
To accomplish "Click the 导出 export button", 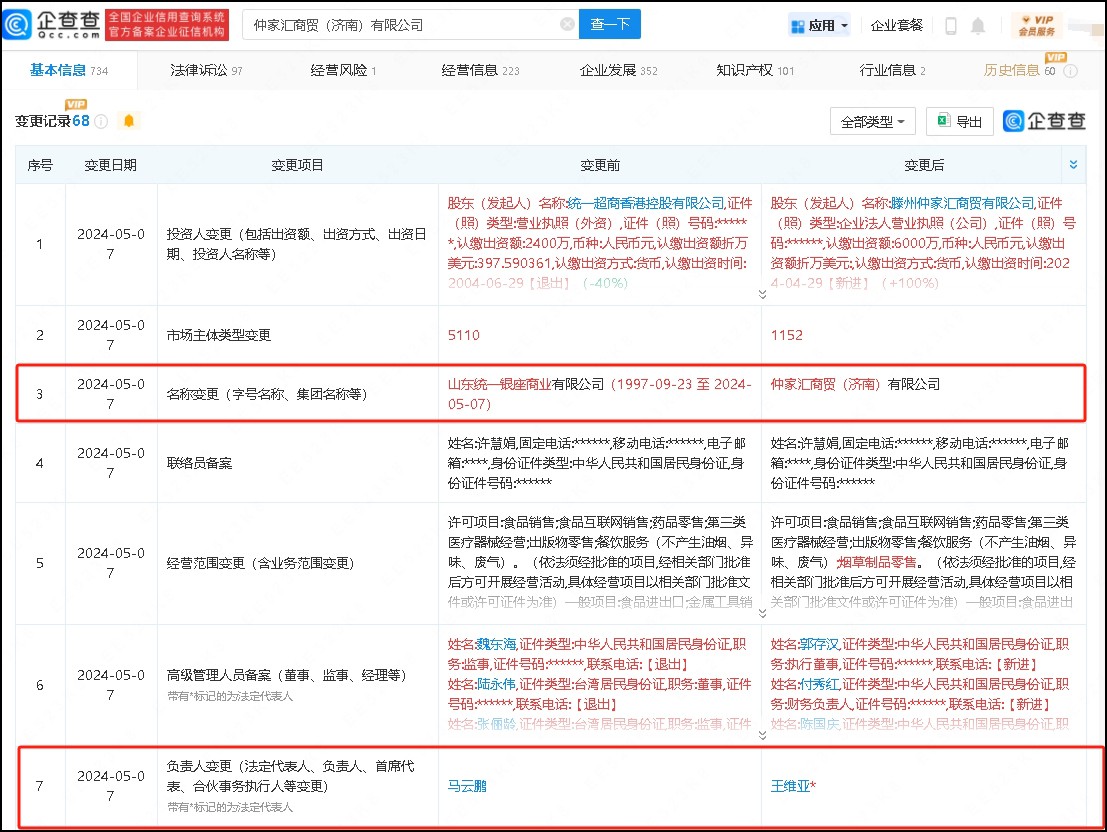I will coord(959,122).
